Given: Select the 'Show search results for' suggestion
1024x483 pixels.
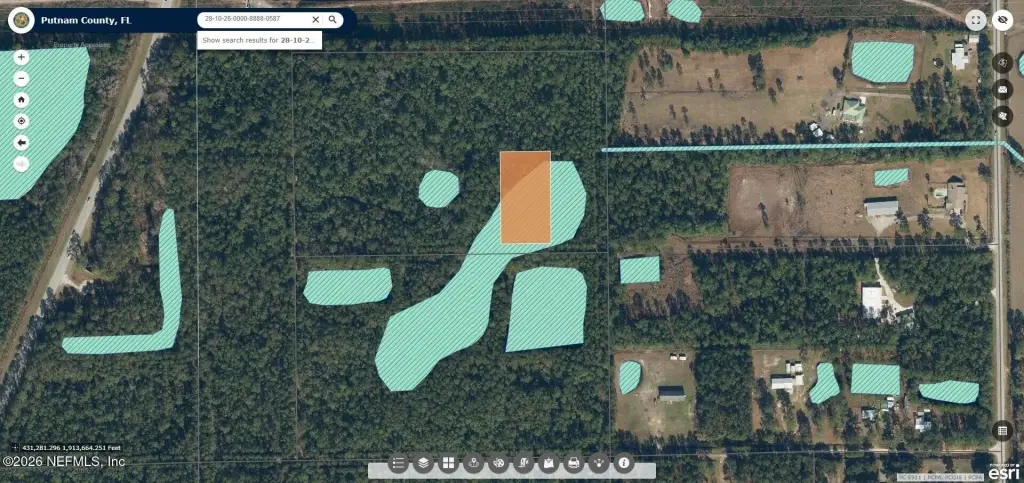Looking at the screenshot, I should pos(256,40).
